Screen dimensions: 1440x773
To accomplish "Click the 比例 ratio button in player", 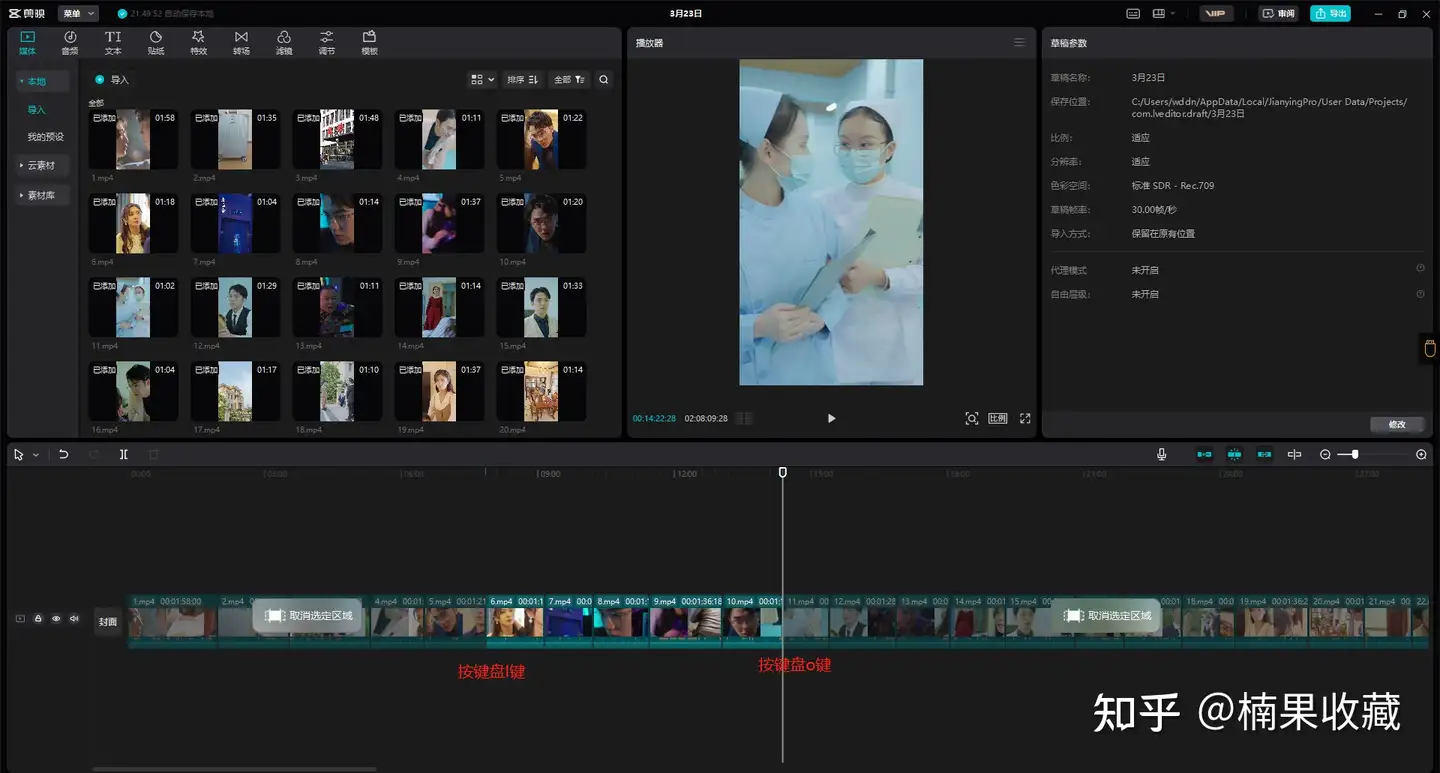I will click(998, 418).
